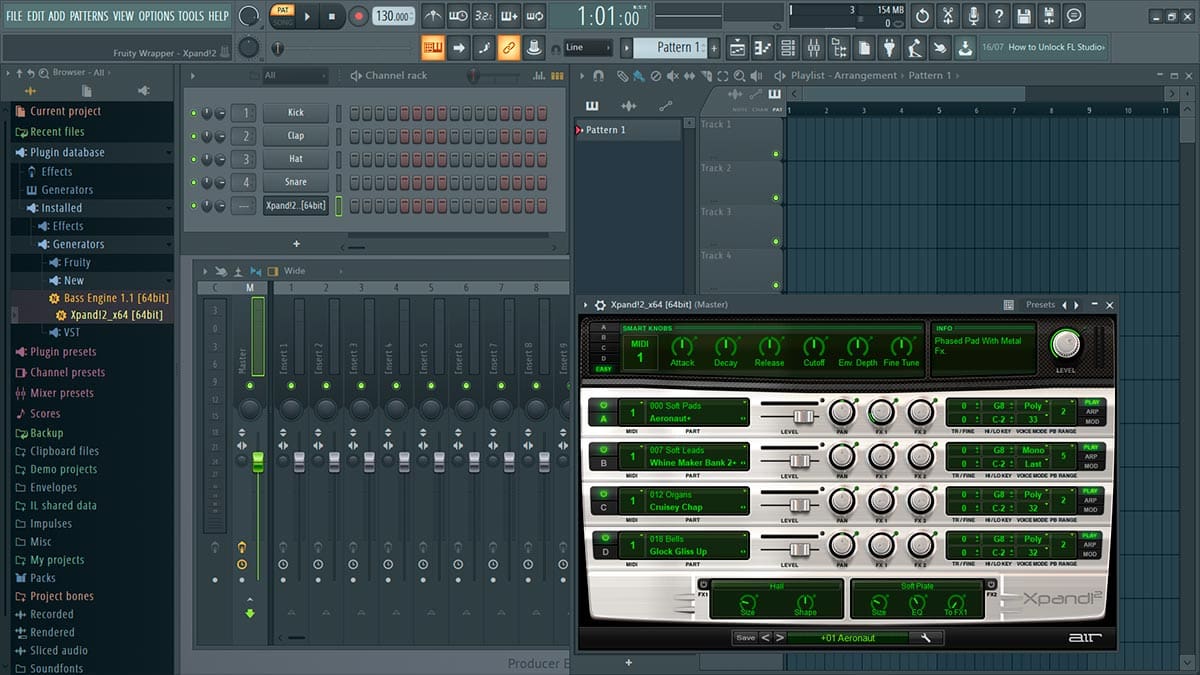Click the undo history circular arrow icon

922,16
